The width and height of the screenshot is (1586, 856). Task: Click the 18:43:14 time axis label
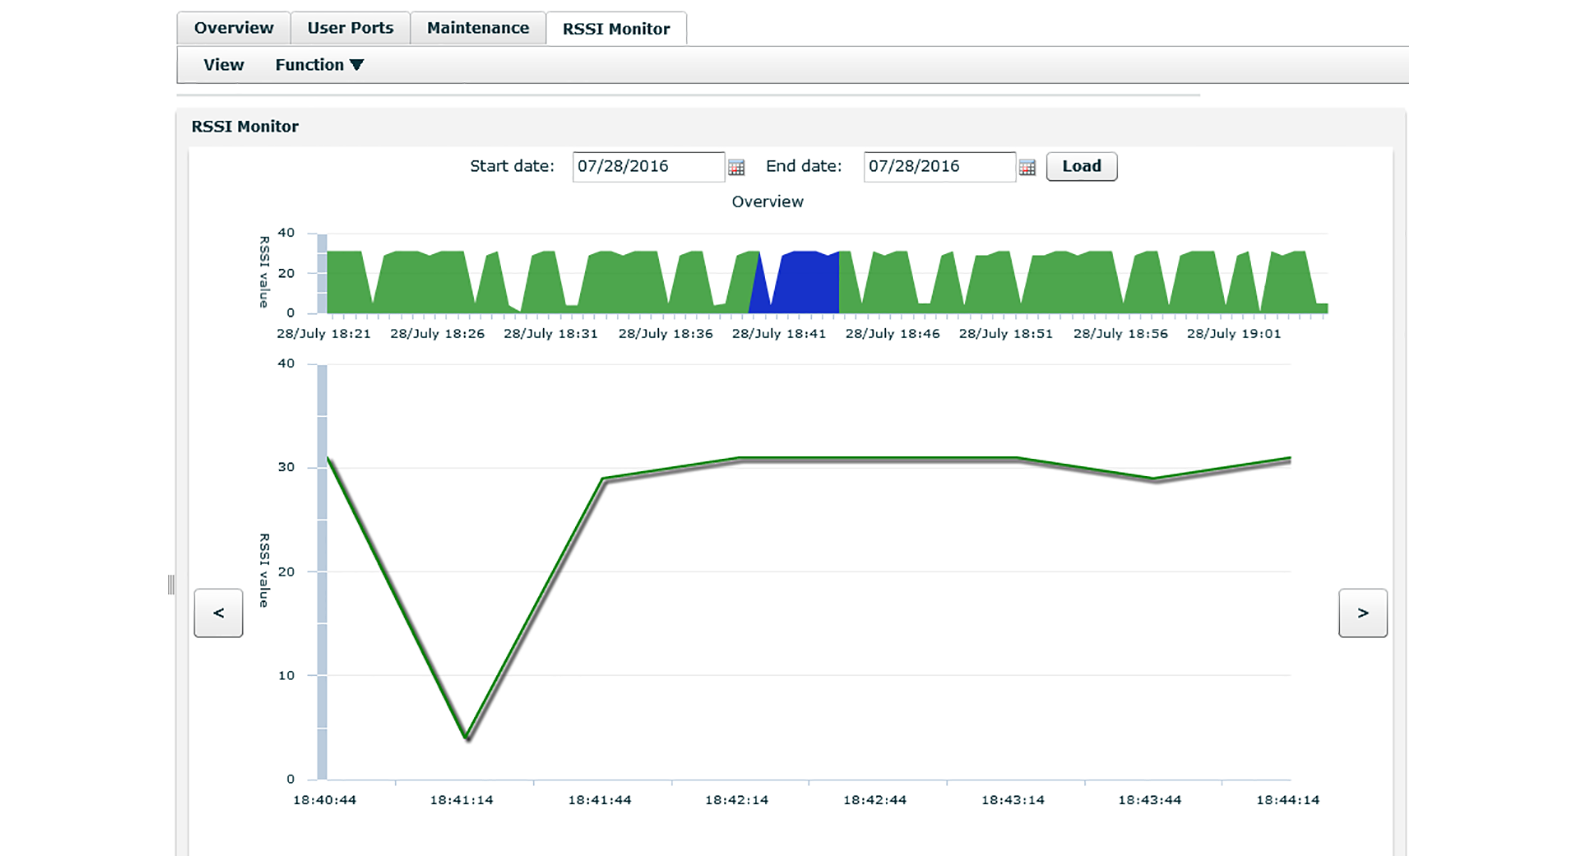[x=1013, y=800]
